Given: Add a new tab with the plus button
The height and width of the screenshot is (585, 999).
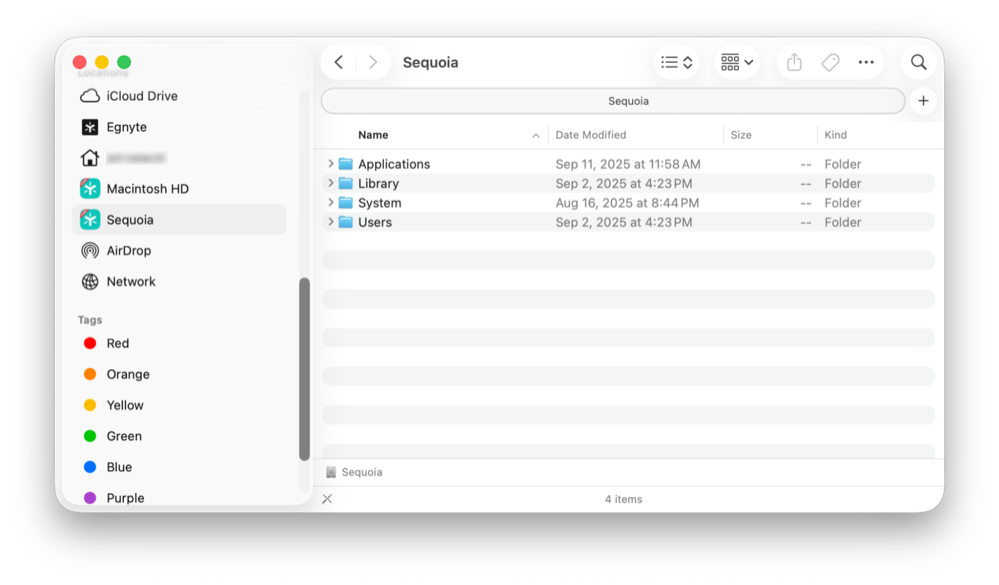Looking at the screenshot, I should (x=922, y=100).
